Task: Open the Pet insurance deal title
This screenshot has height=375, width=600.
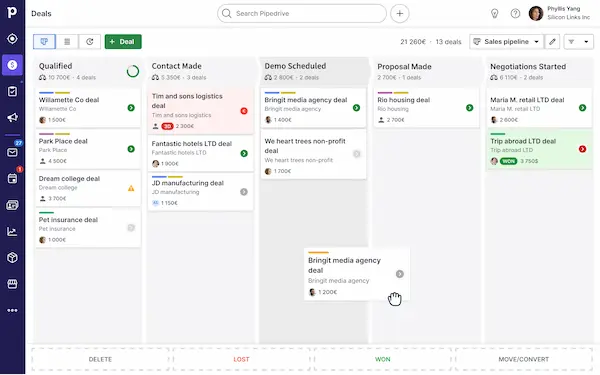Action: pos(68,220)
